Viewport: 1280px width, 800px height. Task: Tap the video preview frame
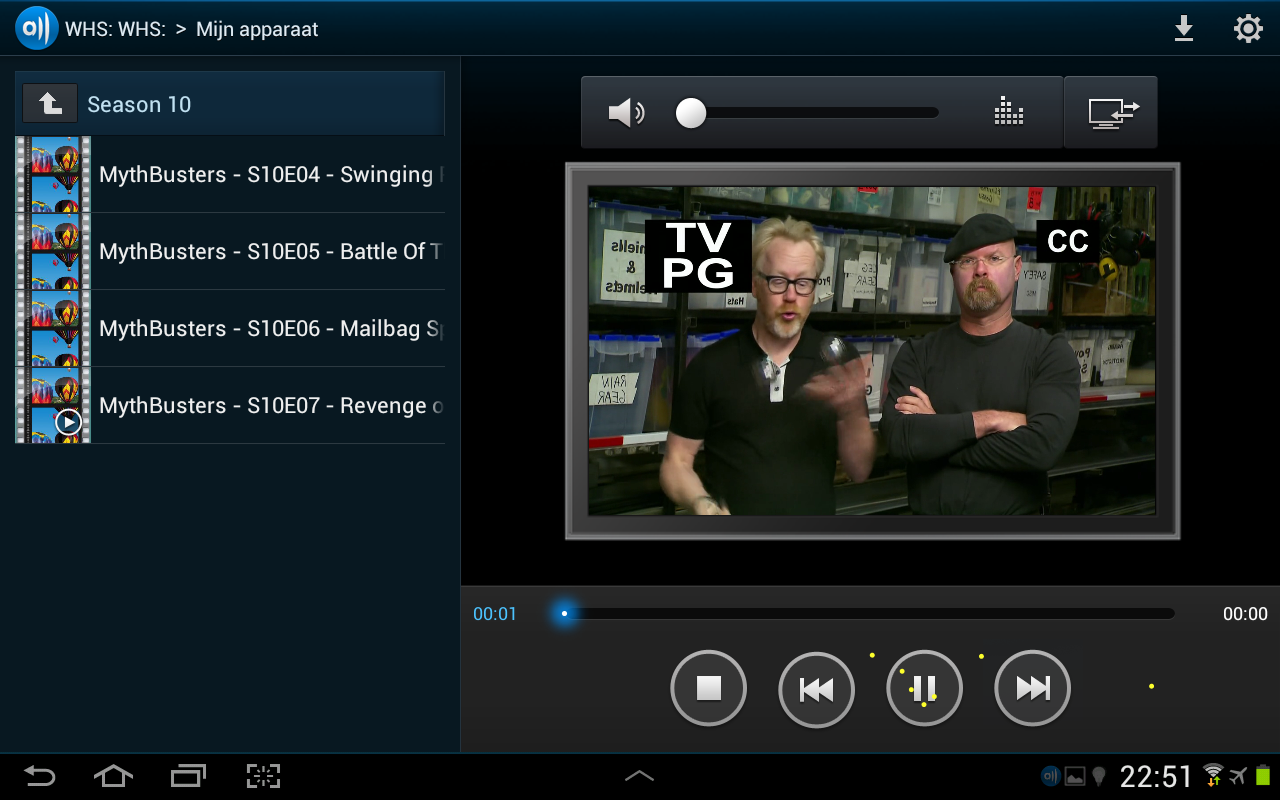click(x=872, y=351)
